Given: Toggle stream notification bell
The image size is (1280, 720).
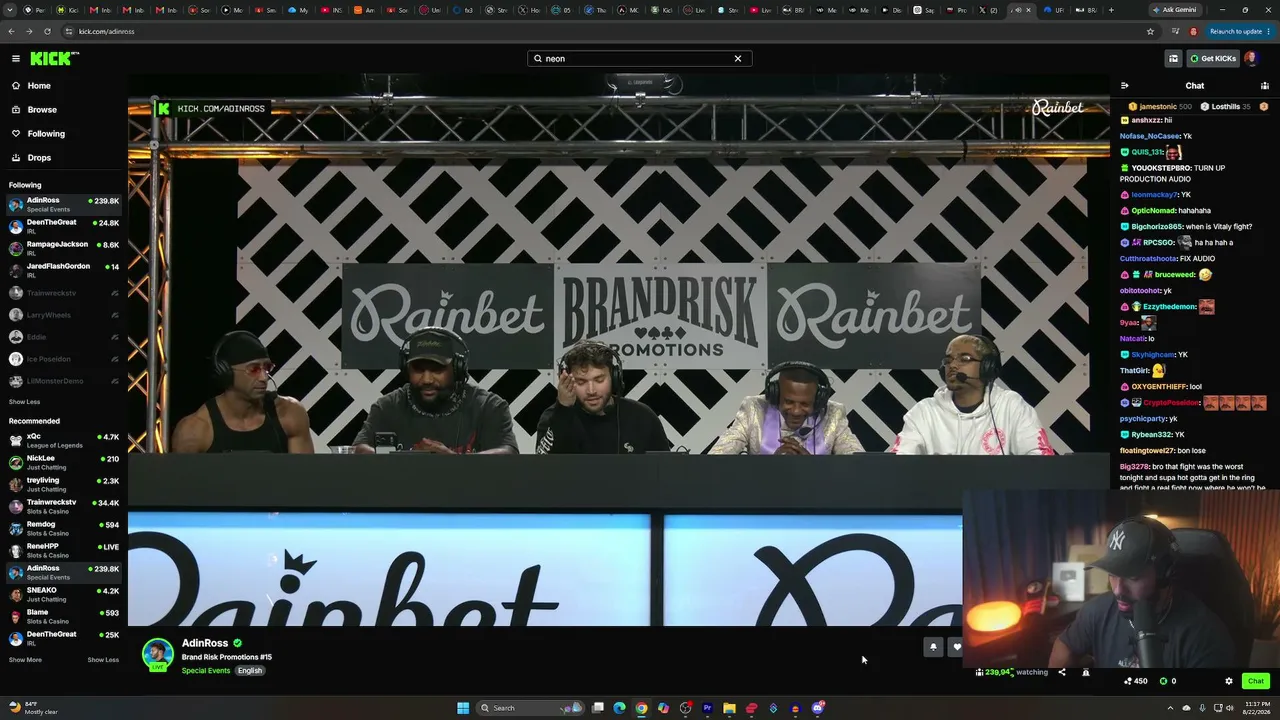Looking at the screenshot, I should click(x=933, y=647).
